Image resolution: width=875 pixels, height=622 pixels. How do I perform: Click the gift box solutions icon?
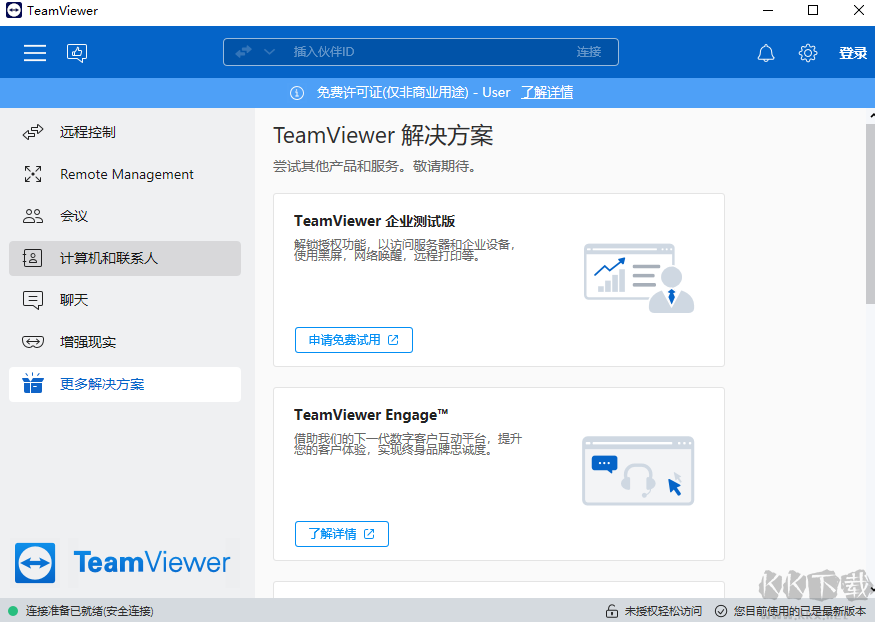point(33,383)
